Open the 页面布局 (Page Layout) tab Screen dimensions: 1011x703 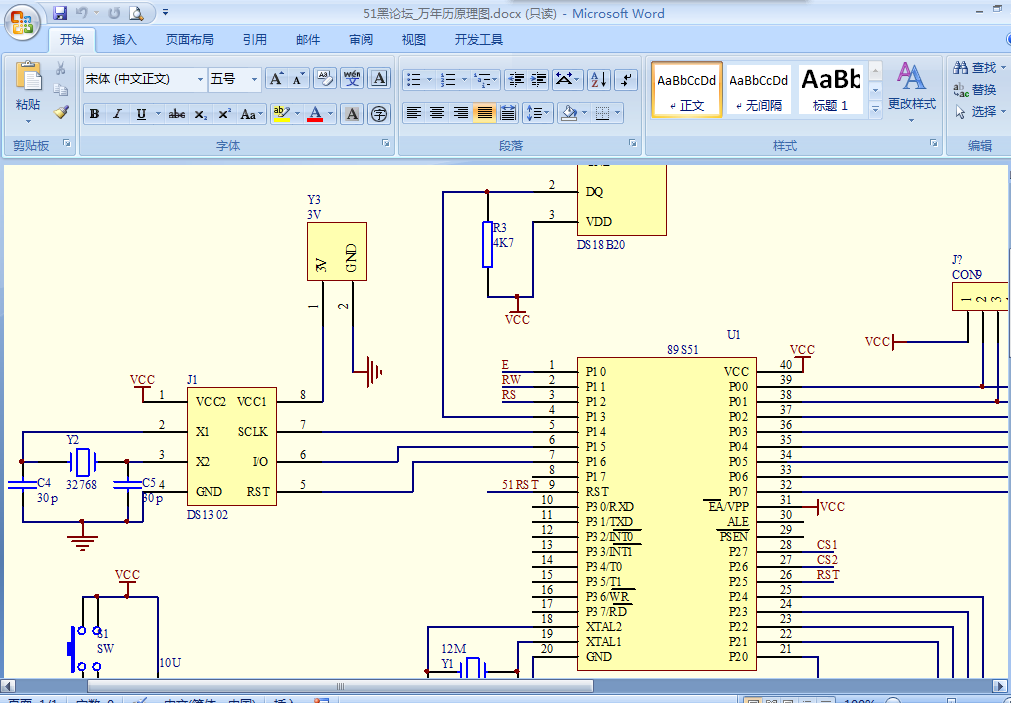pyautogui.click(x=190, y=39)
